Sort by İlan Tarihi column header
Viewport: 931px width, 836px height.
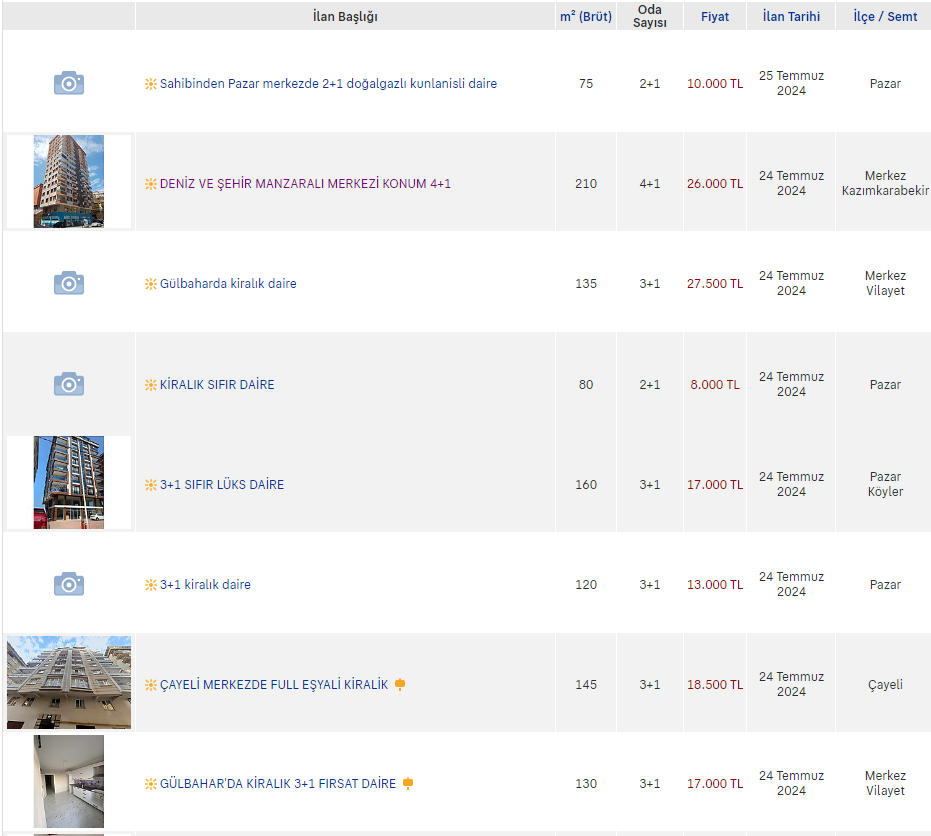[x=790, y=17]
